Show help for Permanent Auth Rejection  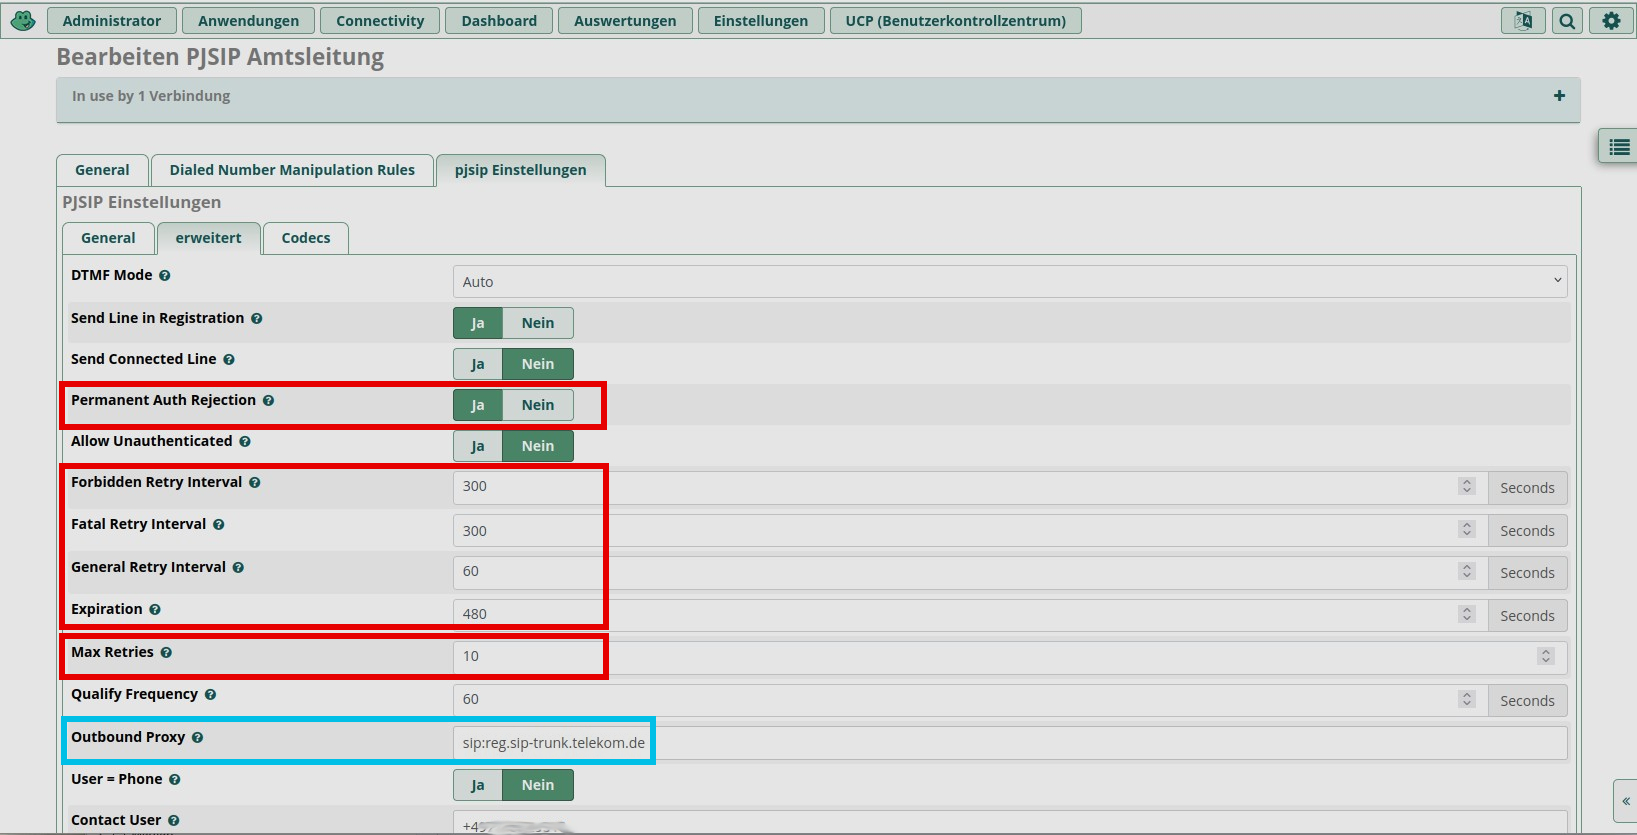pyautogui.click(x=268, y=401)
